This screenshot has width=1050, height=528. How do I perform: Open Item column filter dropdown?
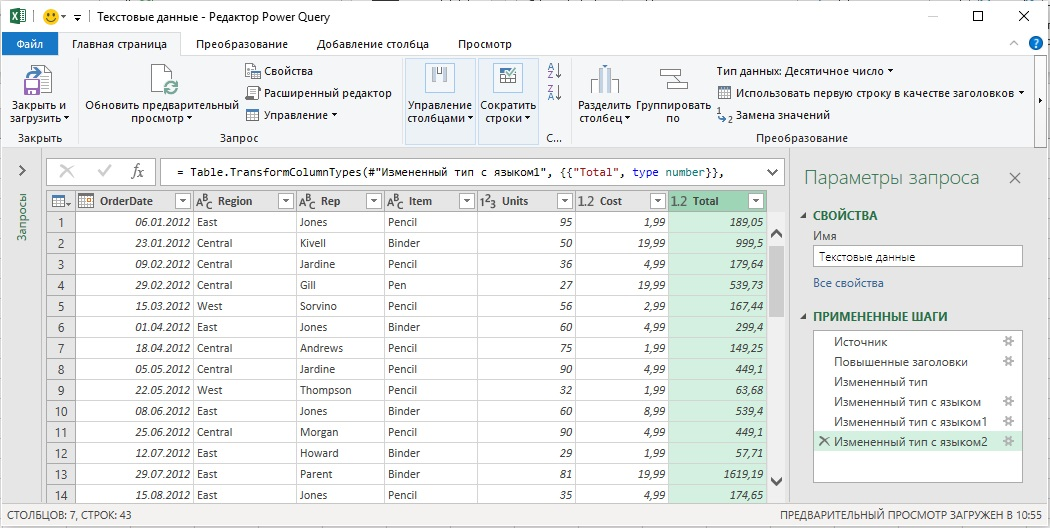tap(467, 201)
